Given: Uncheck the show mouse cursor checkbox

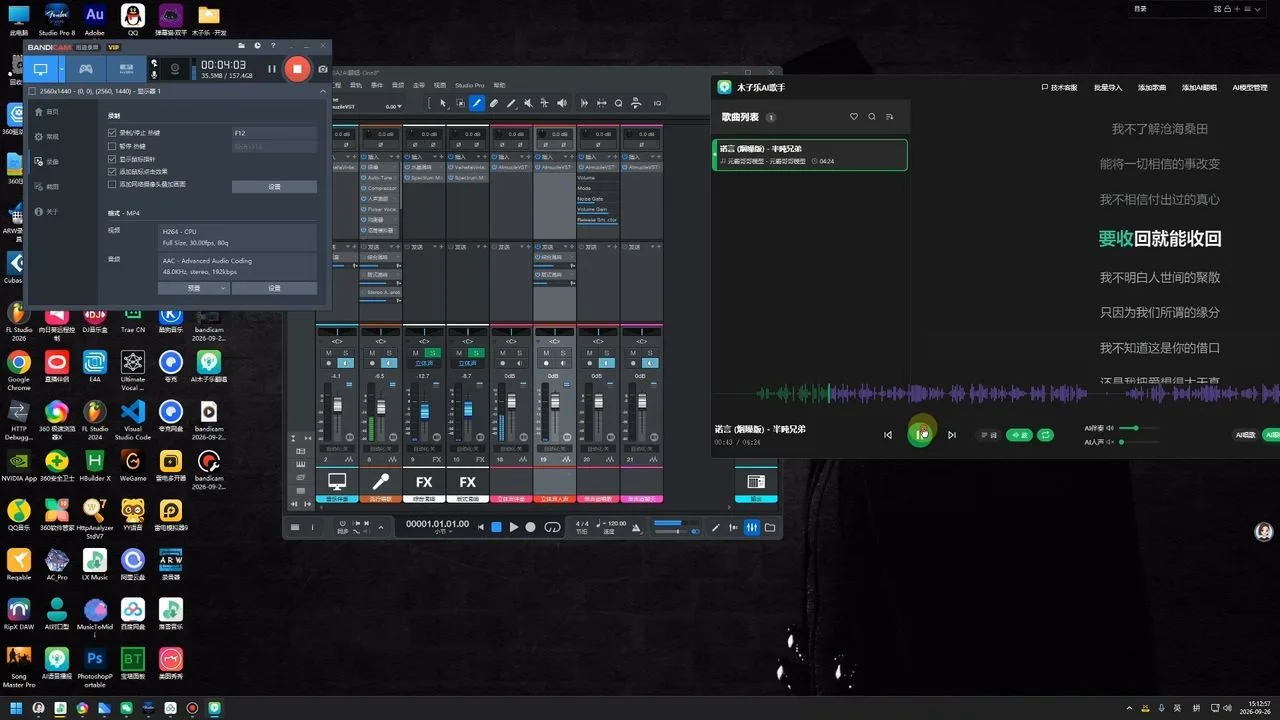Looking at the screenshot, I should coord(112,159).
